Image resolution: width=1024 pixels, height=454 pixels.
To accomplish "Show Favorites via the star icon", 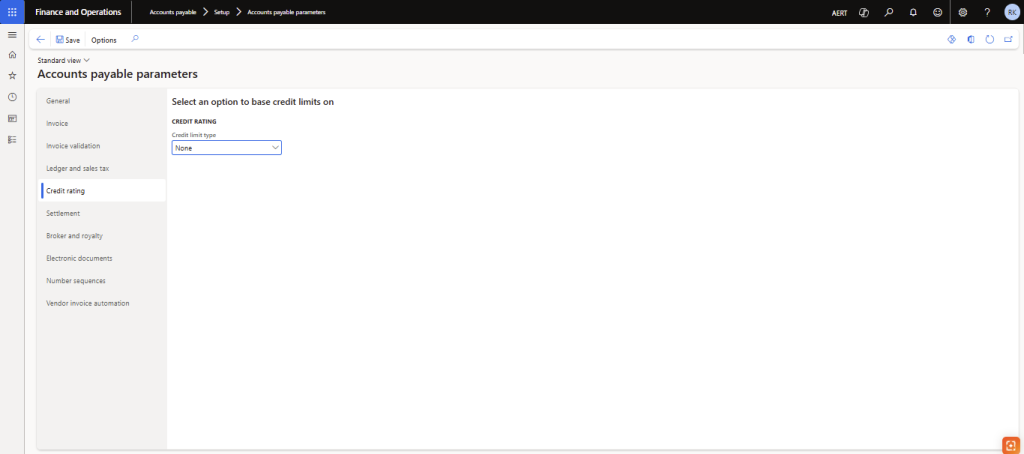I will (x=12, y=76).
